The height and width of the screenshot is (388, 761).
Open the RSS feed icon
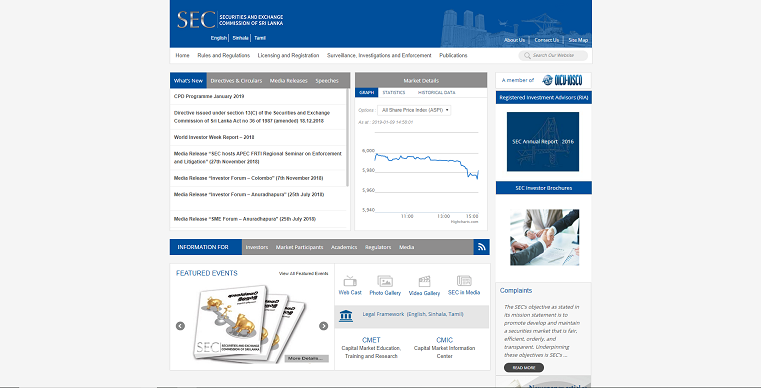click(481, 247)
